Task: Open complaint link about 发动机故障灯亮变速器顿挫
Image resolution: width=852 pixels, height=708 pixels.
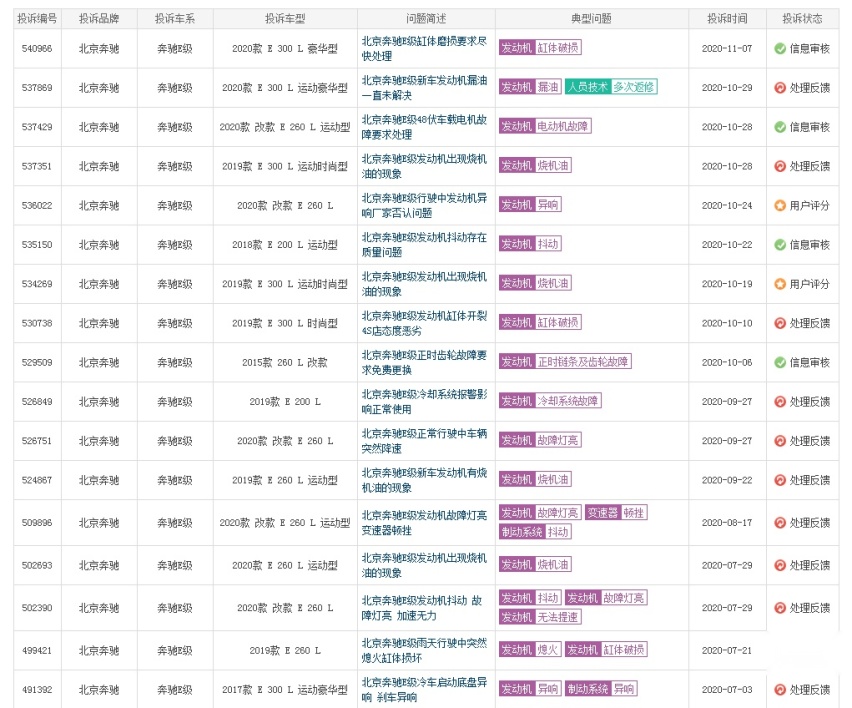Action: 424,523
